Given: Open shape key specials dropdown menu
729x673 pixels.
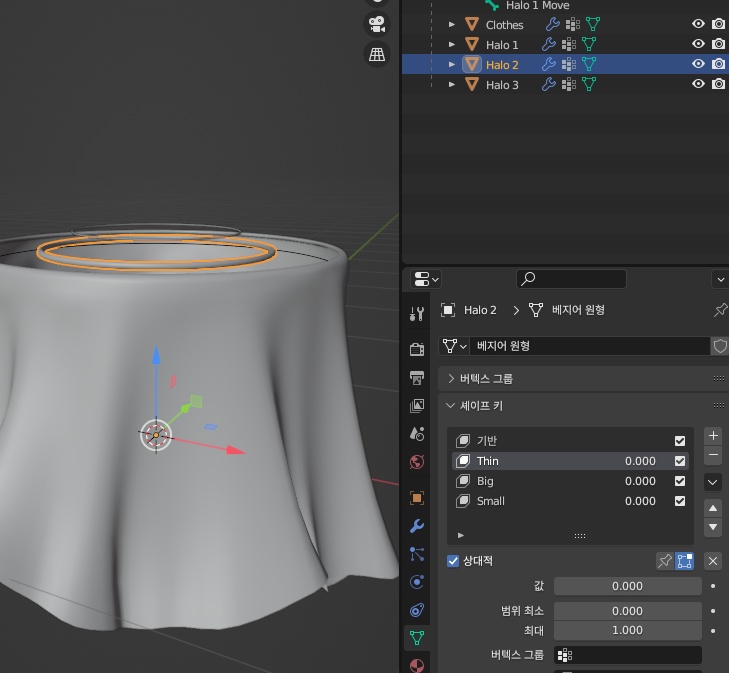Looking at the screenshot, I should 713,482.
